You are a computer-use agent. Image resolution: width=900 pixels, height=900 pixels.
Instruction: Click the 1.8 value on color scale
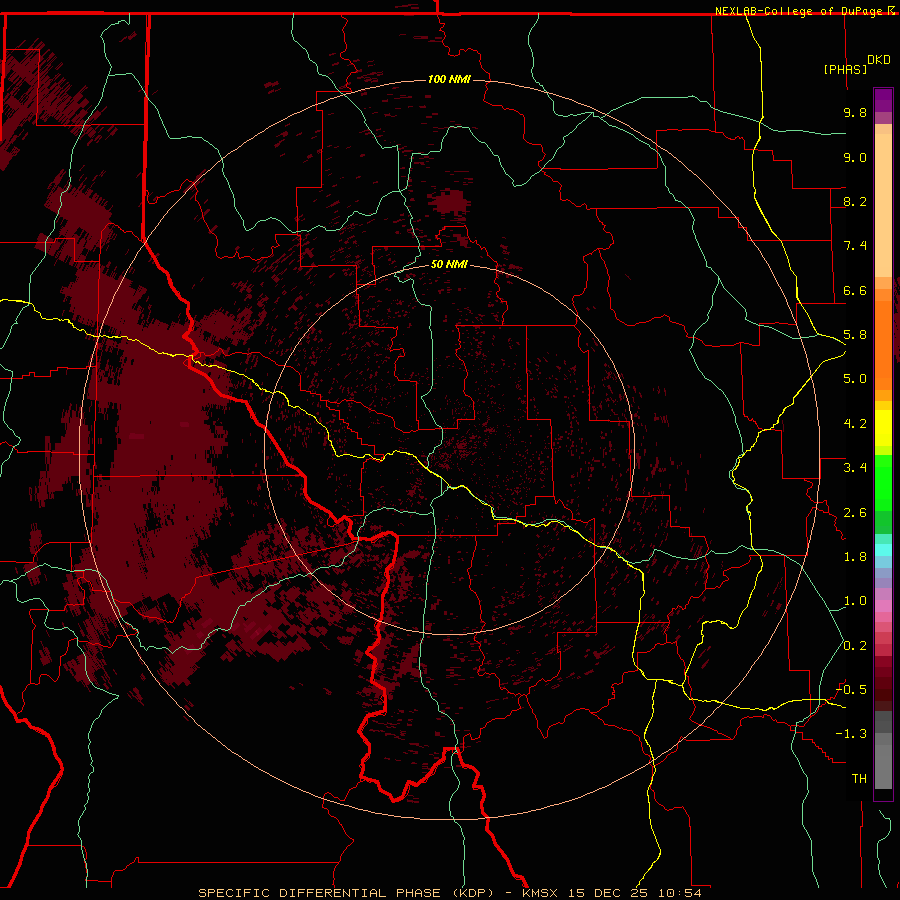click(x=855, y=557)
